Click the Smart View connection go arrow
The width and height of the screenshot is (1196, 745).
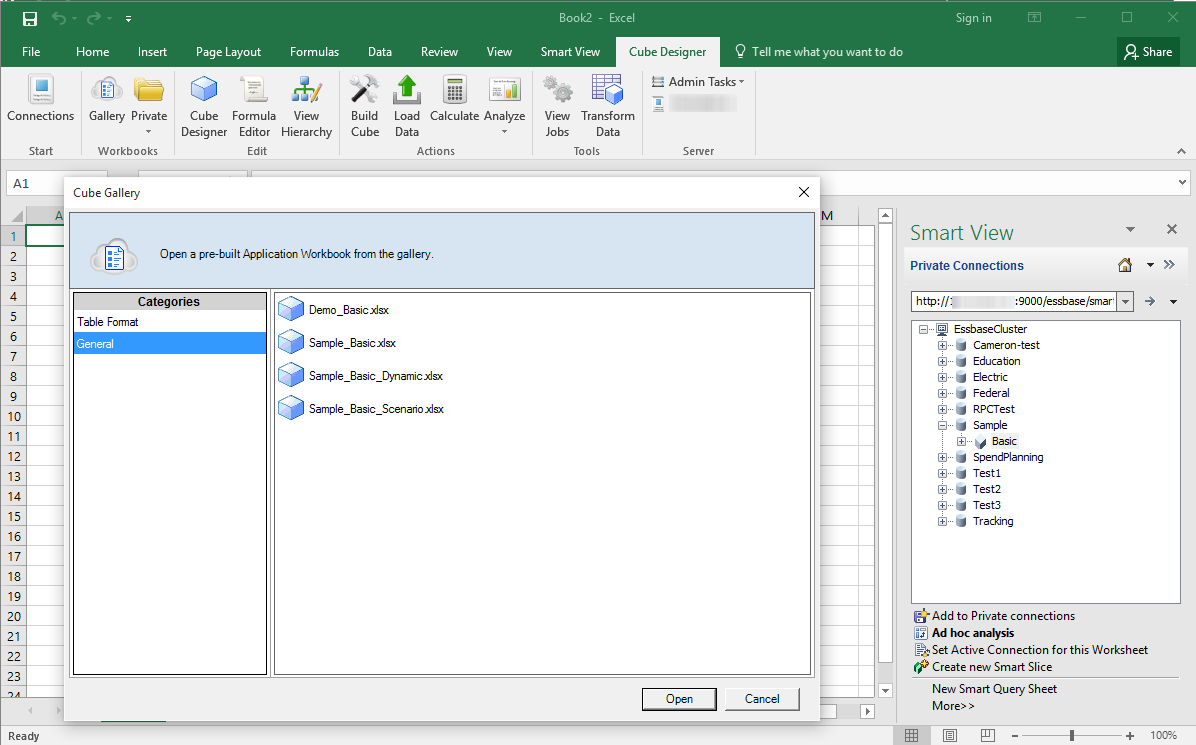[1149, 301]
